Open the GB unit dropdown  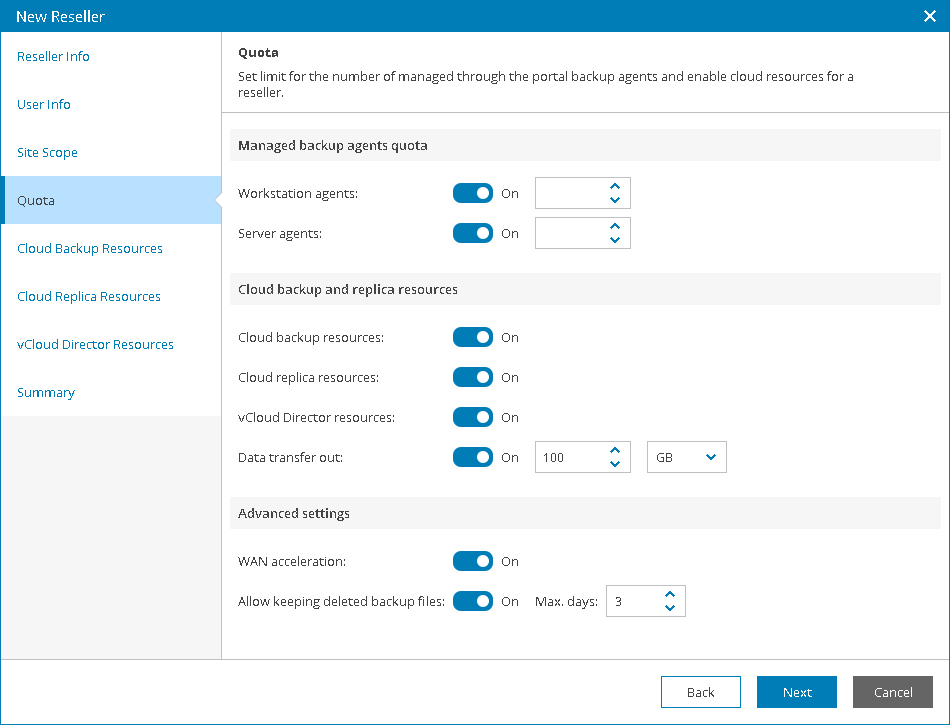coord(686,457)
